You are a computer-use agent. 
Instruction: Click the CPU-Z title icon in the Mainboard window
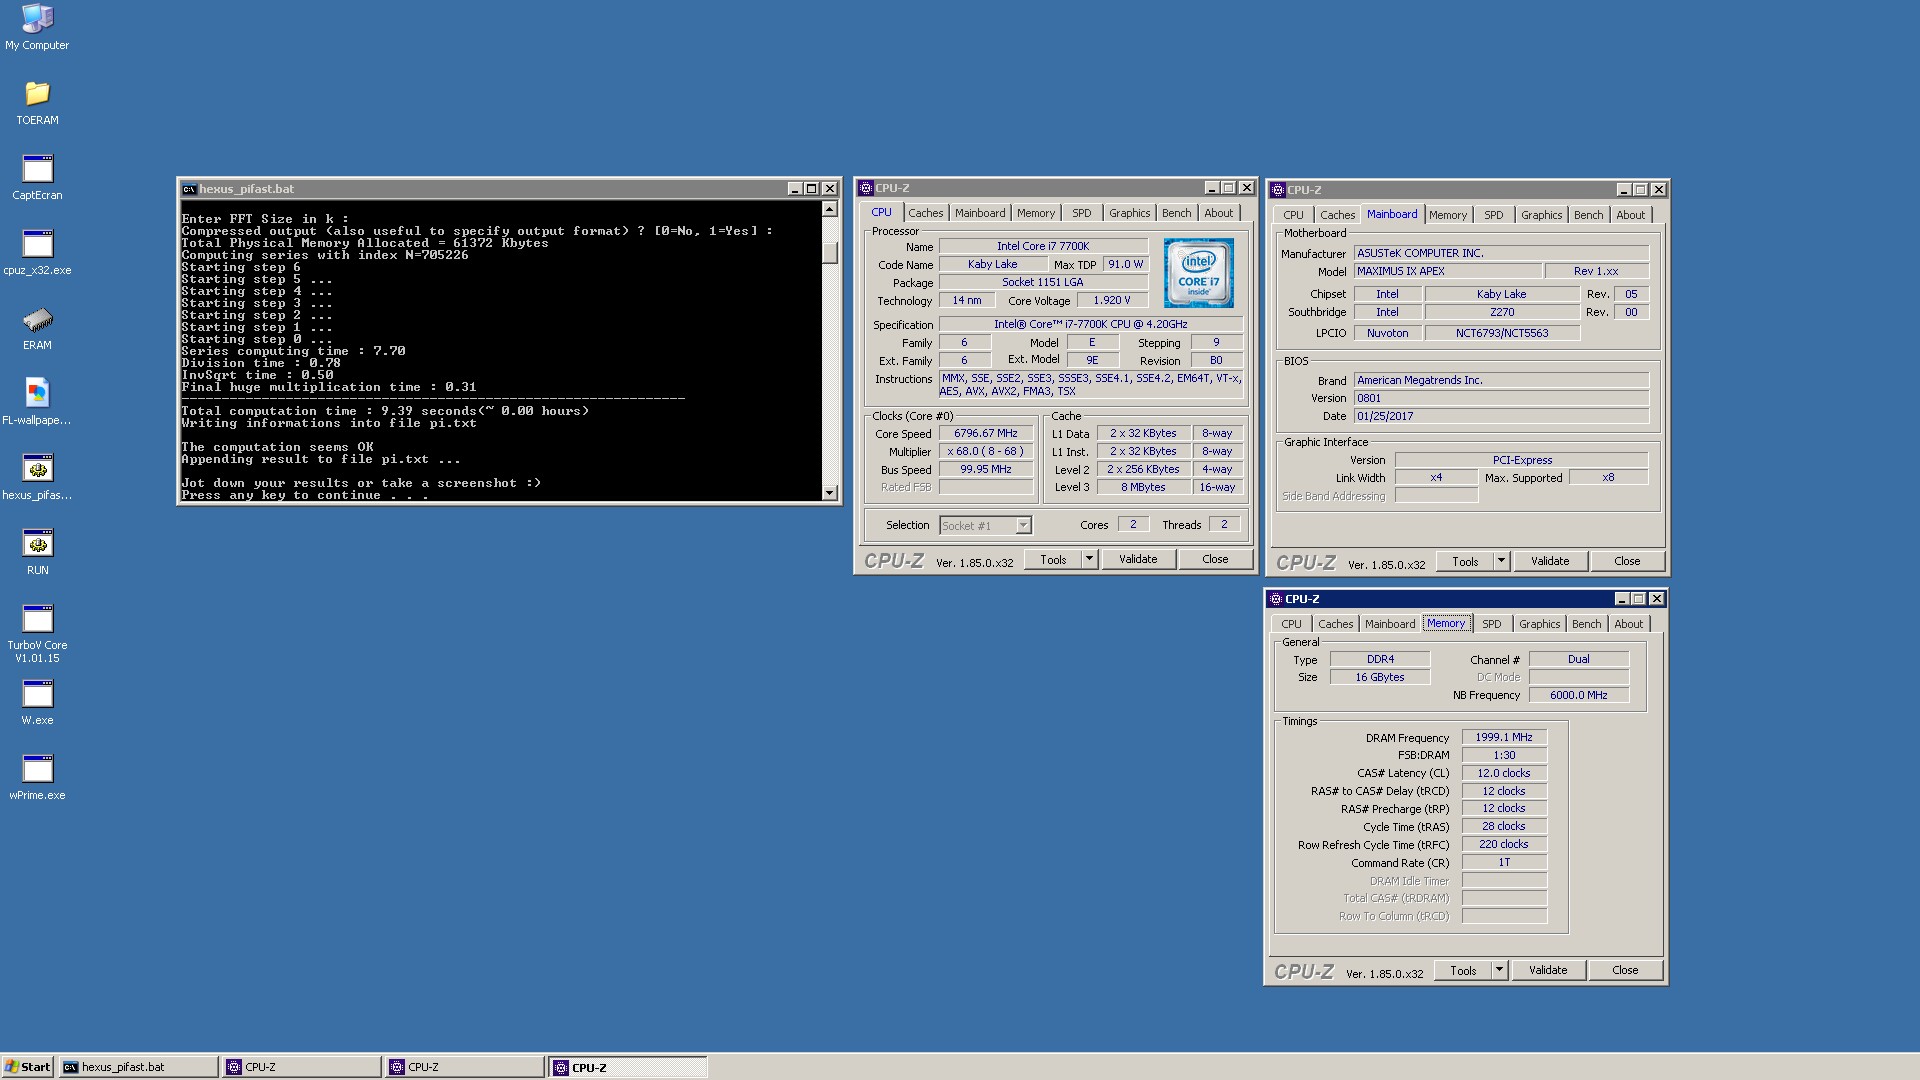1278,190
